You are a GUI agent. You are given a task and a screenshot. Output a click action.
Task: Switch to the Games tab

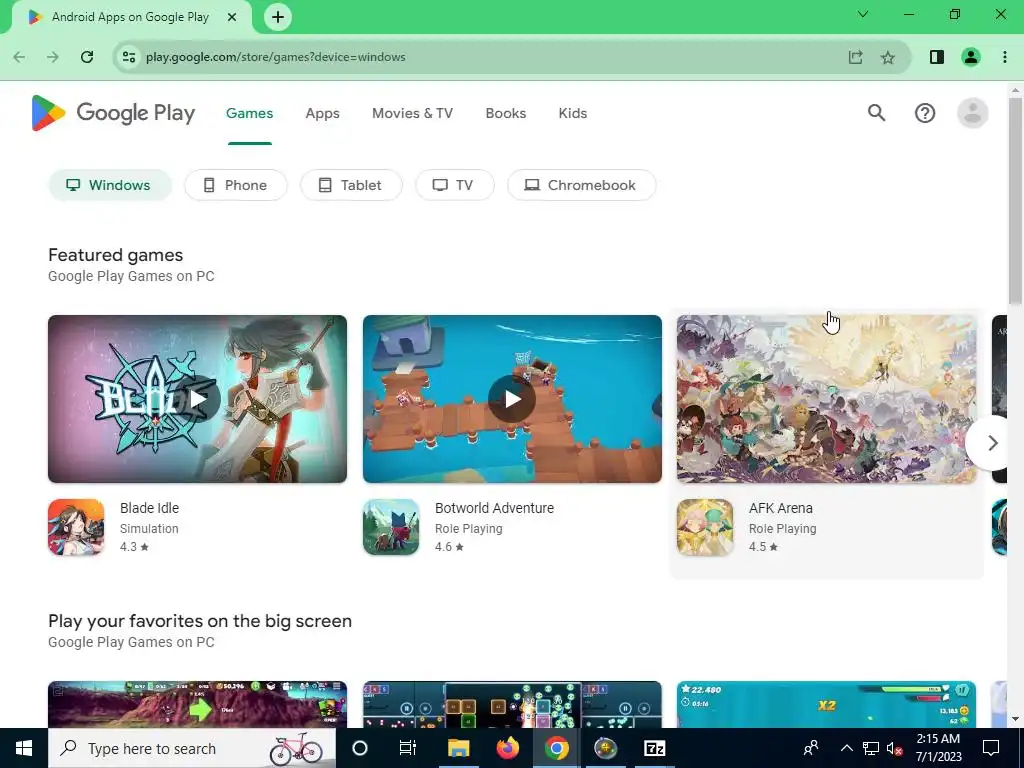(249, 113)
